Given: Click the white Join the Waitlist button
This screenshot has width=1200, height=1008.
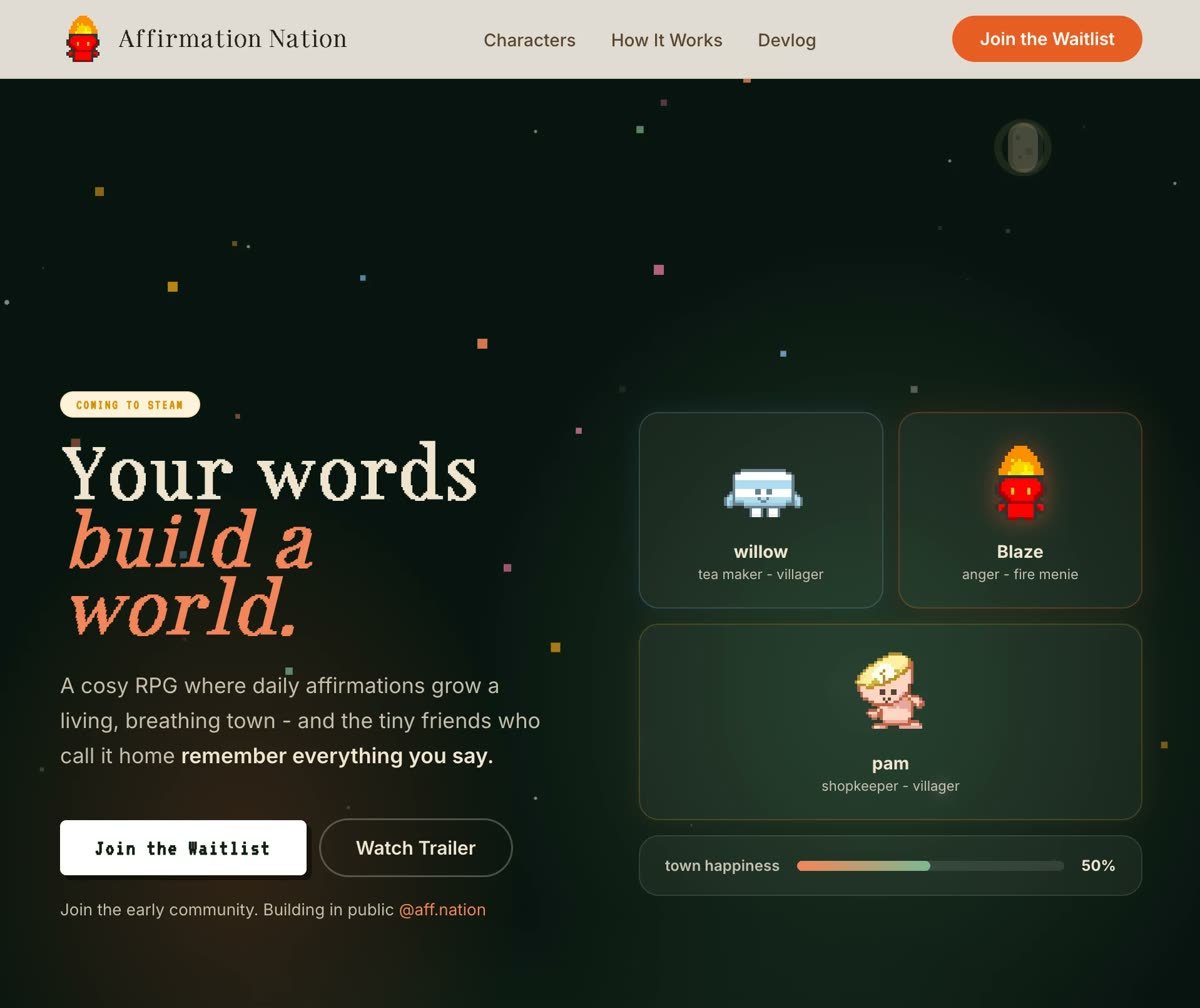Looking at the screenshot, I should coord(183,848).
